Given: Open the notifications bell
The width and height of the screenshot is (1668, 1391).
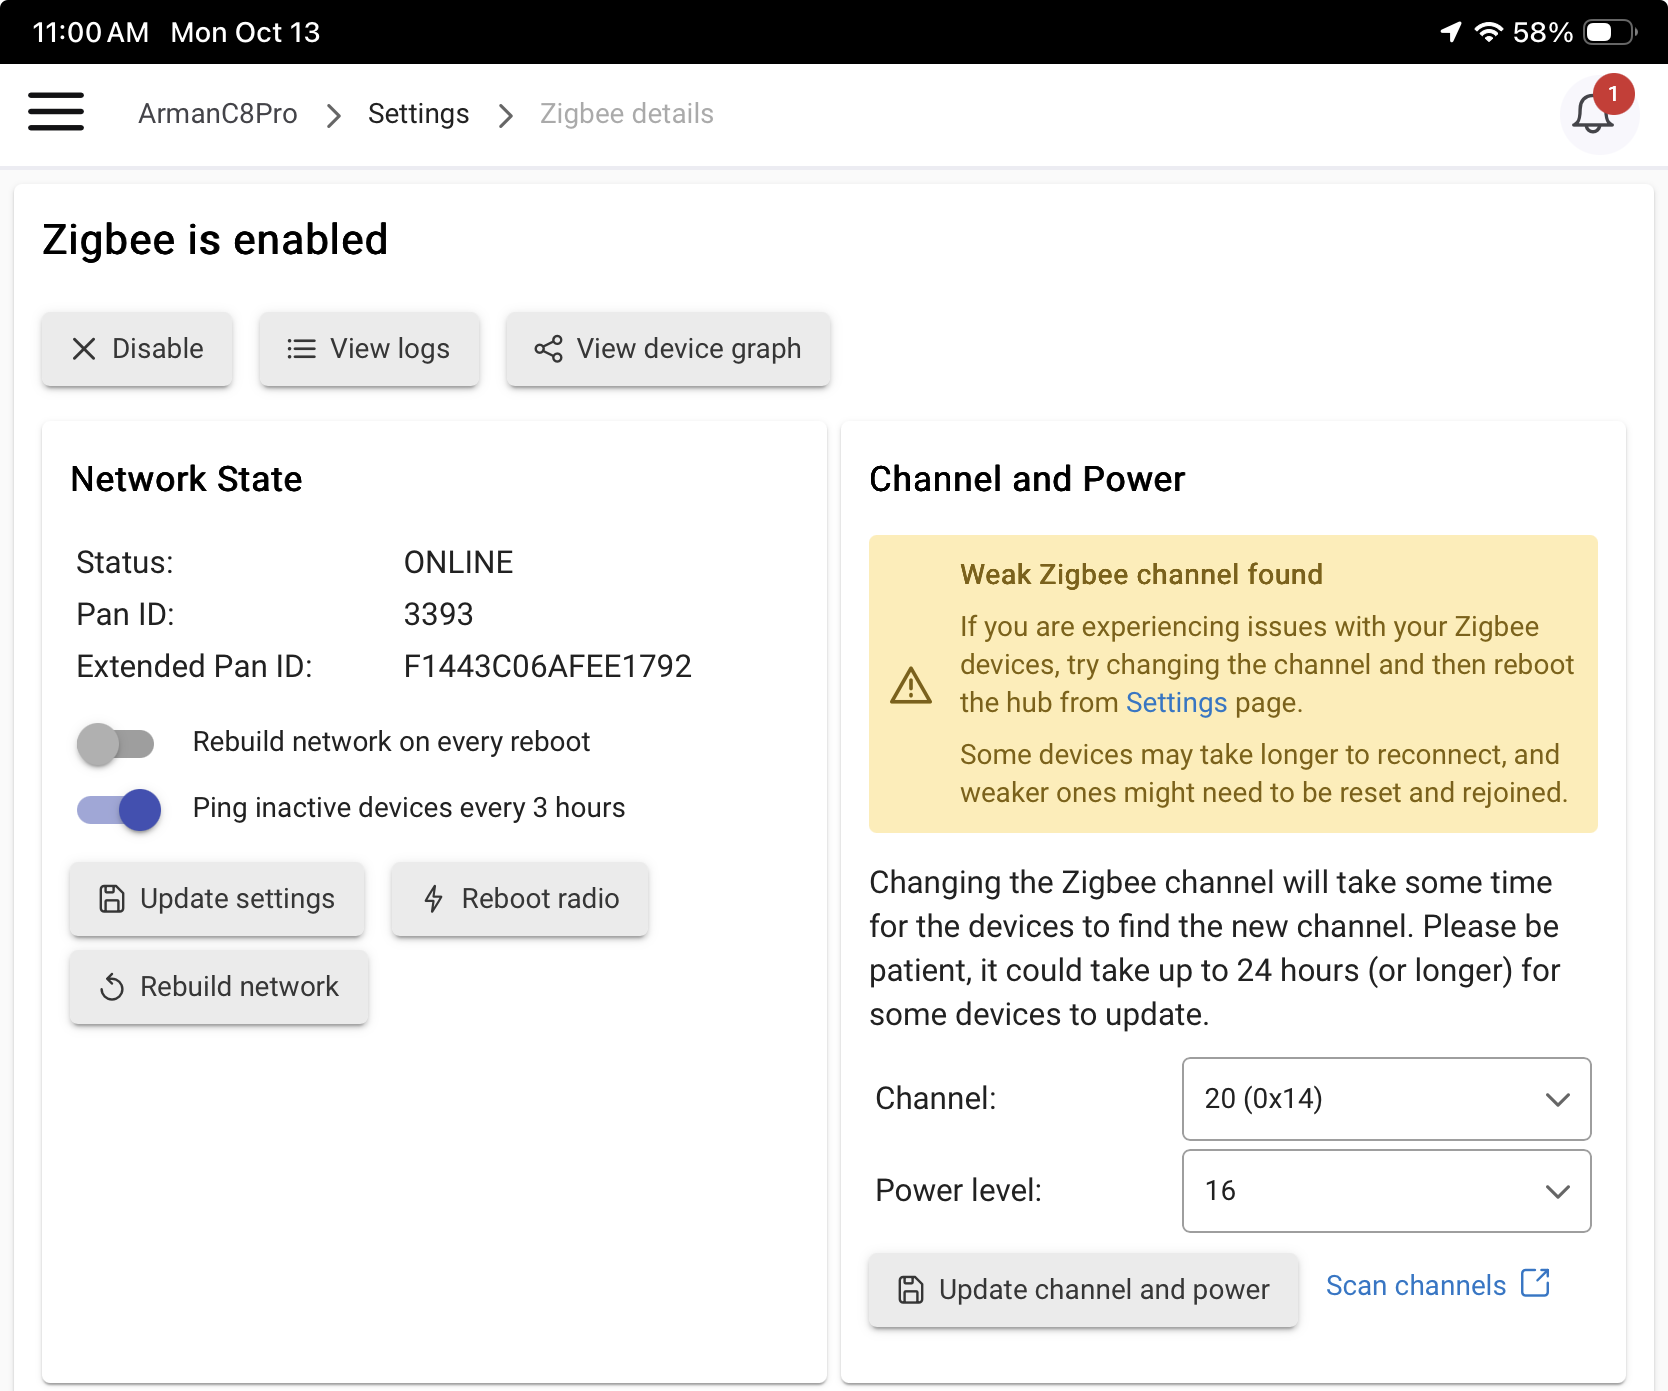Looking at the screenshot, I should coord(1593,114).
